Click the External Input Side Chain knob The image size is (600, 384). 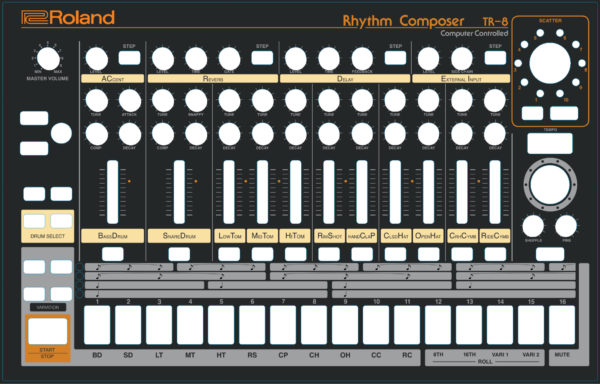tap(462, 59)
